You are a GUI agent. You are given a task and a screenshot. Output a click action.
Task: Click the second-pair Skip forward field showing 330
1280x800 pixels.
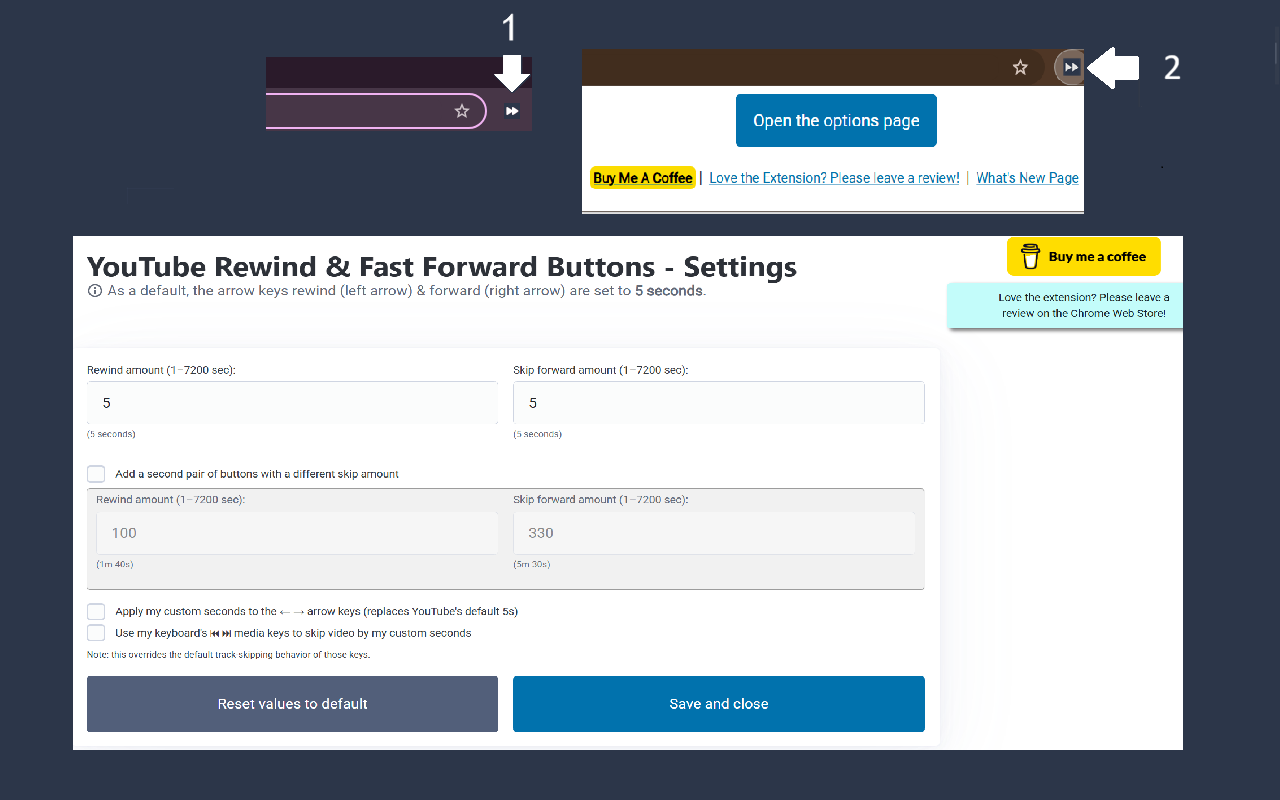(x=714, y=533)
